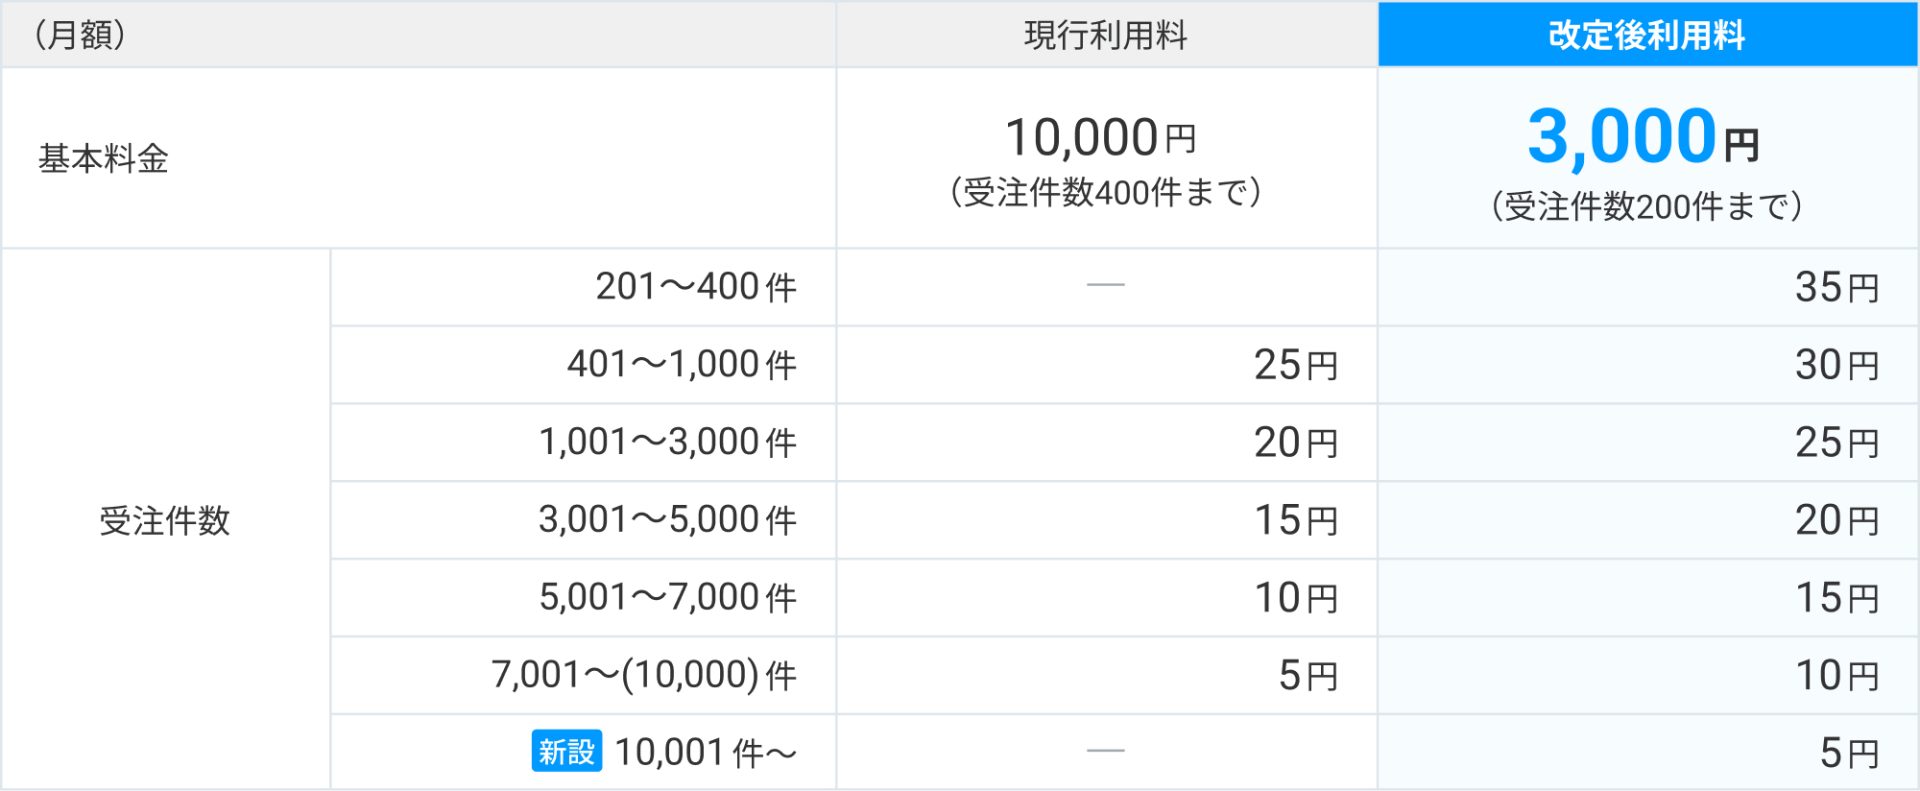Click (受注件数200件まで) note text
The height and width of the screenshot is (791, 1920).
pos(1647,207)
